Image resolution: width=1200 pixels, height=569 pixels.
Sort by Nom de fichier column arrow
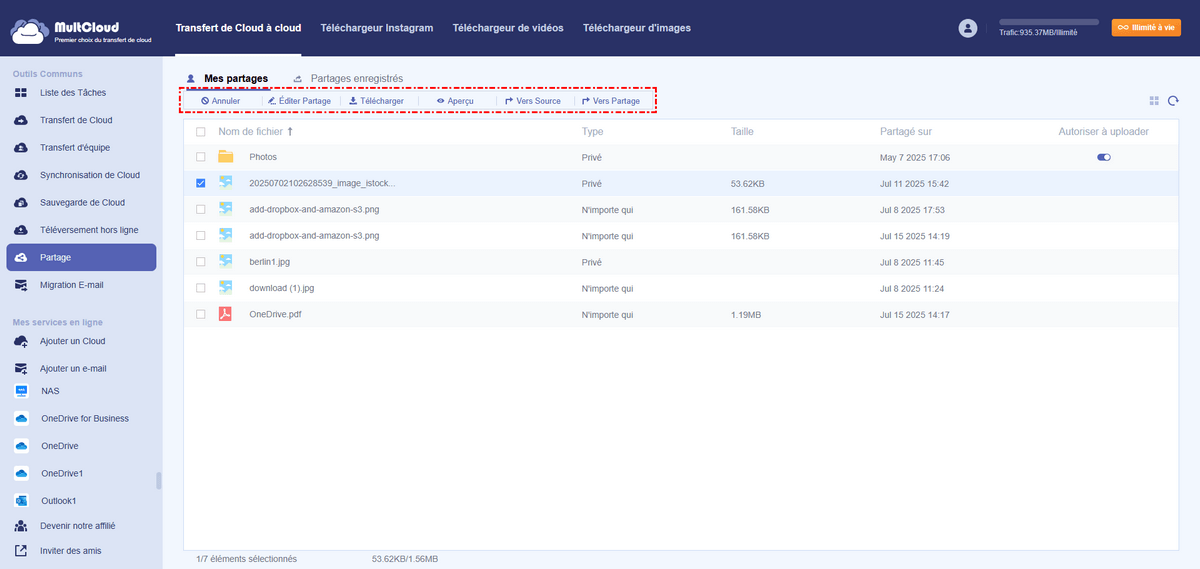[291, 131]
